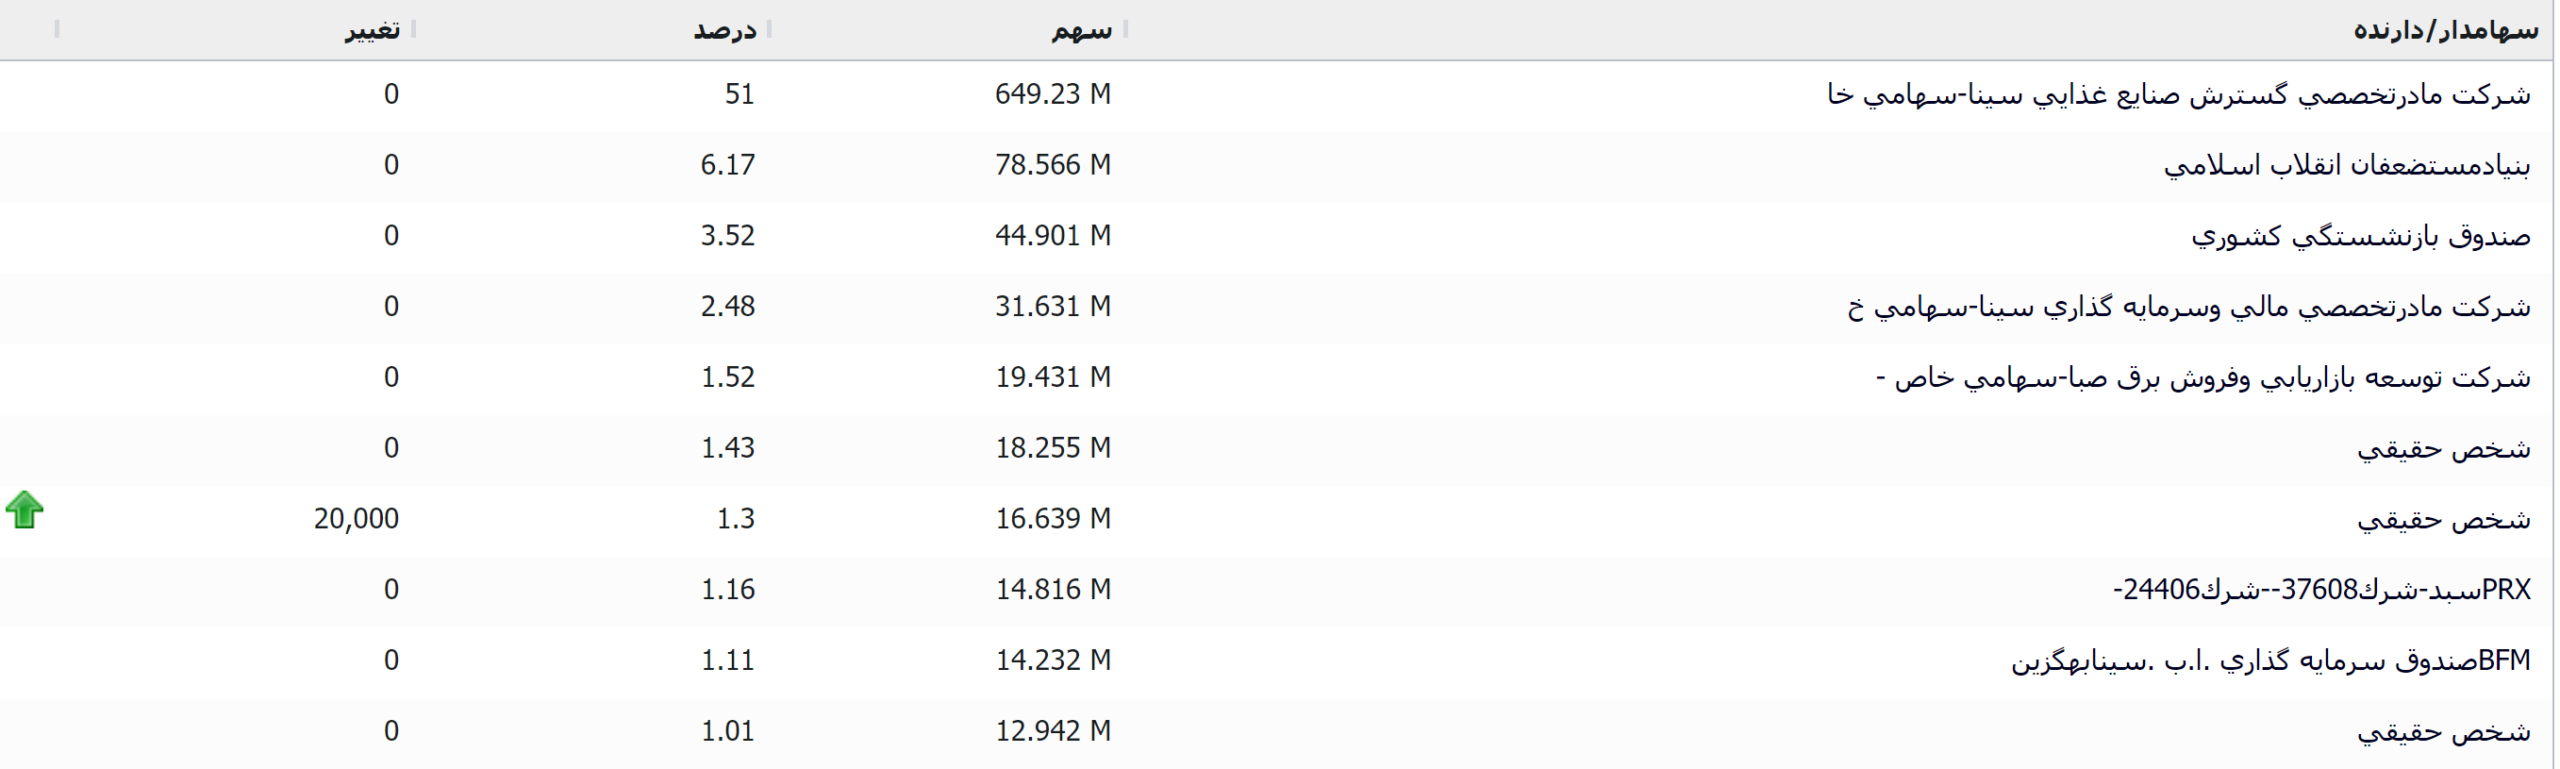The width and height of the screenshot is (2560, 769).
Task: Click the 20,000 change value
Action: click(x=356, y=519)
